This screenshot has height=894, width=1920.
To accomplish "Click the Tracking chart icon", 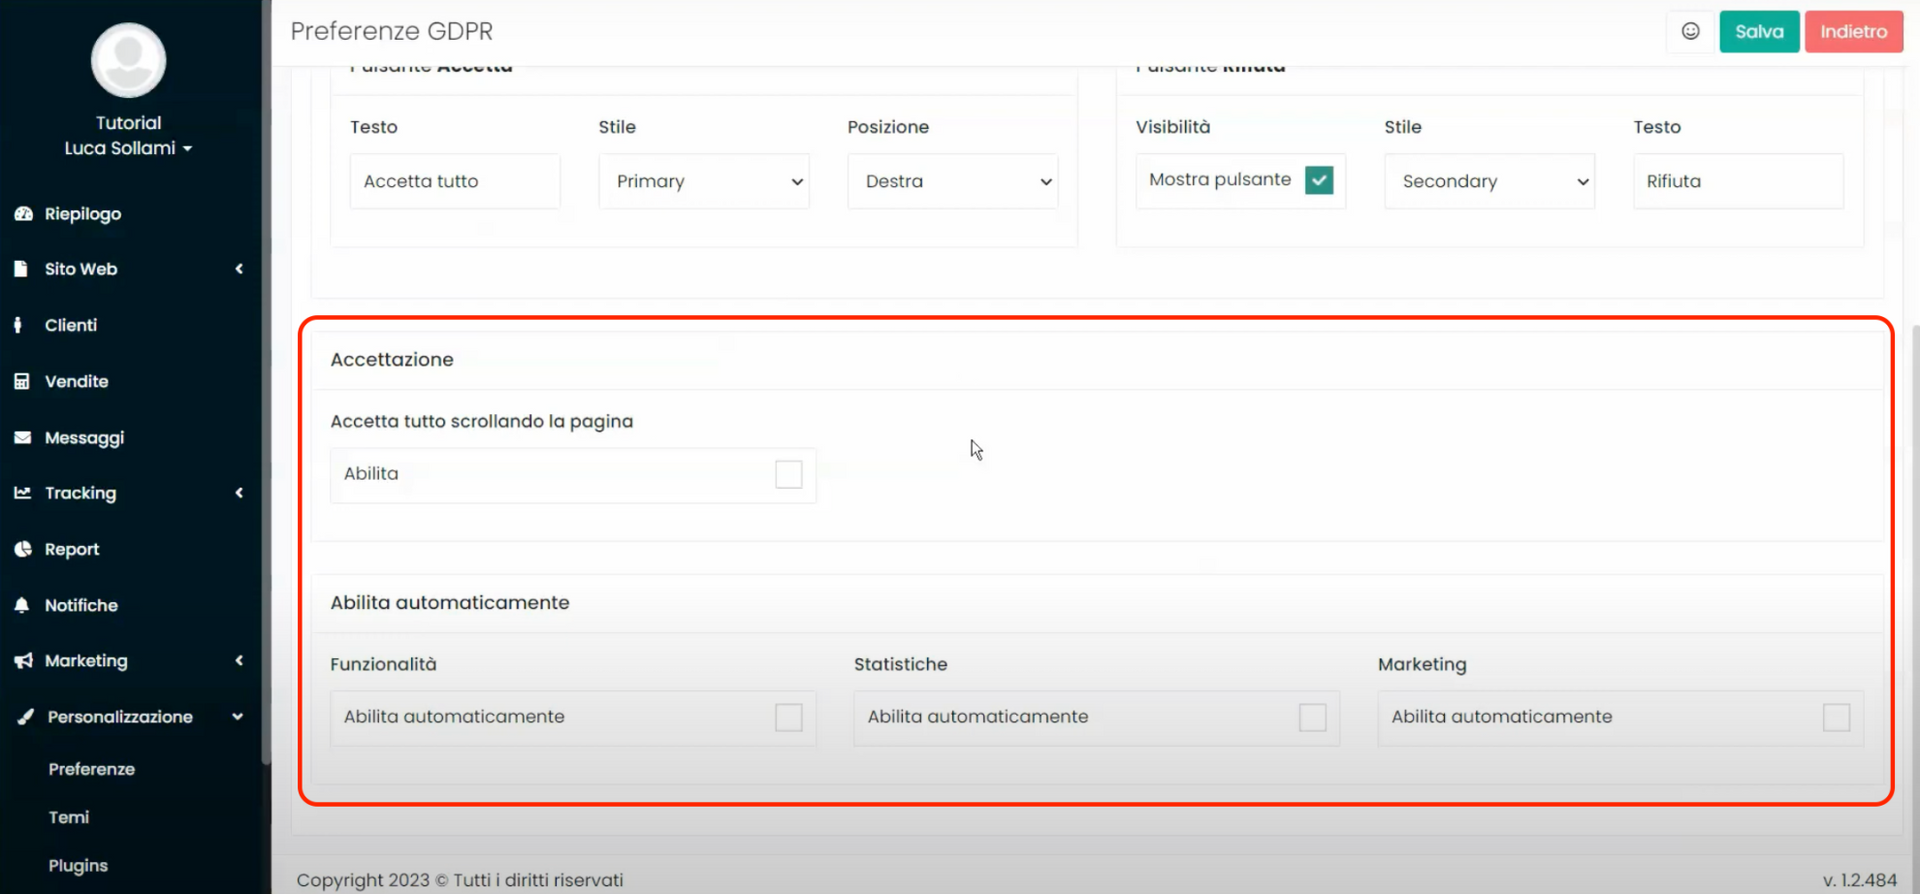I will pos(23,493).
